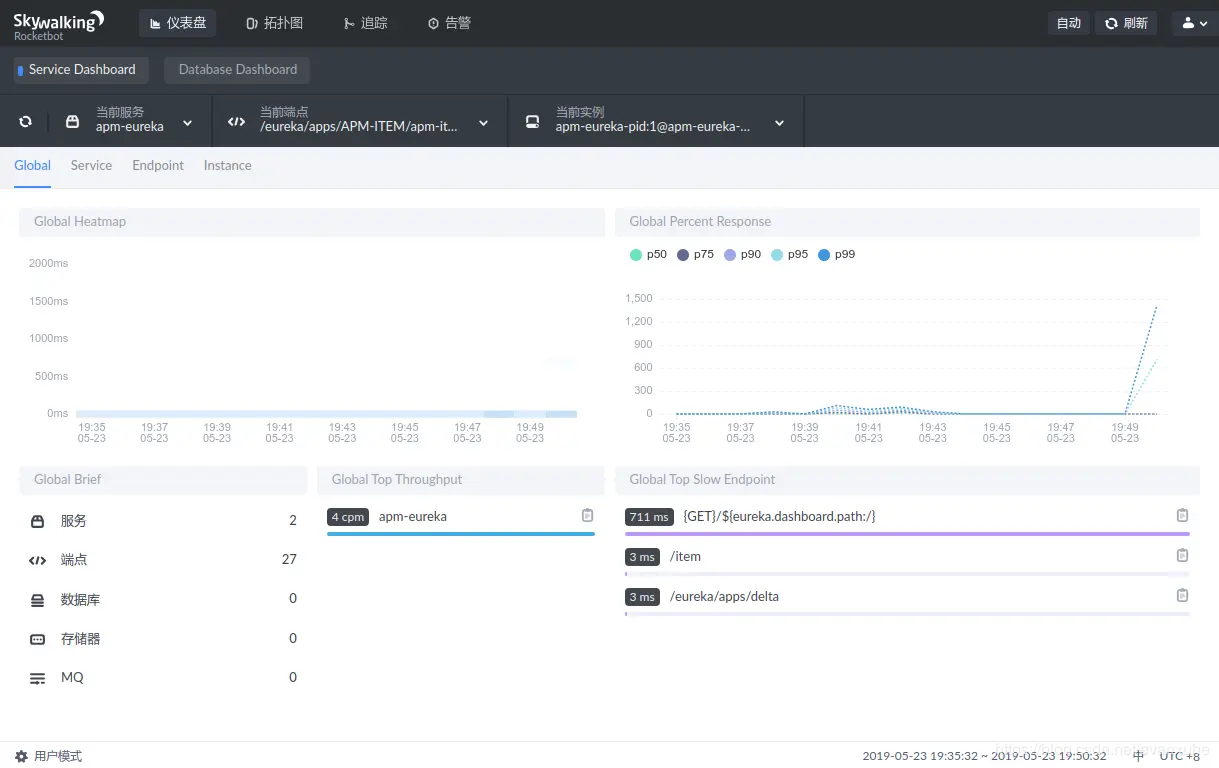Copy apm-eureka throughput entry with clipboard icon
Screen dimensions: 1219x768
click(x=588, y=516)
